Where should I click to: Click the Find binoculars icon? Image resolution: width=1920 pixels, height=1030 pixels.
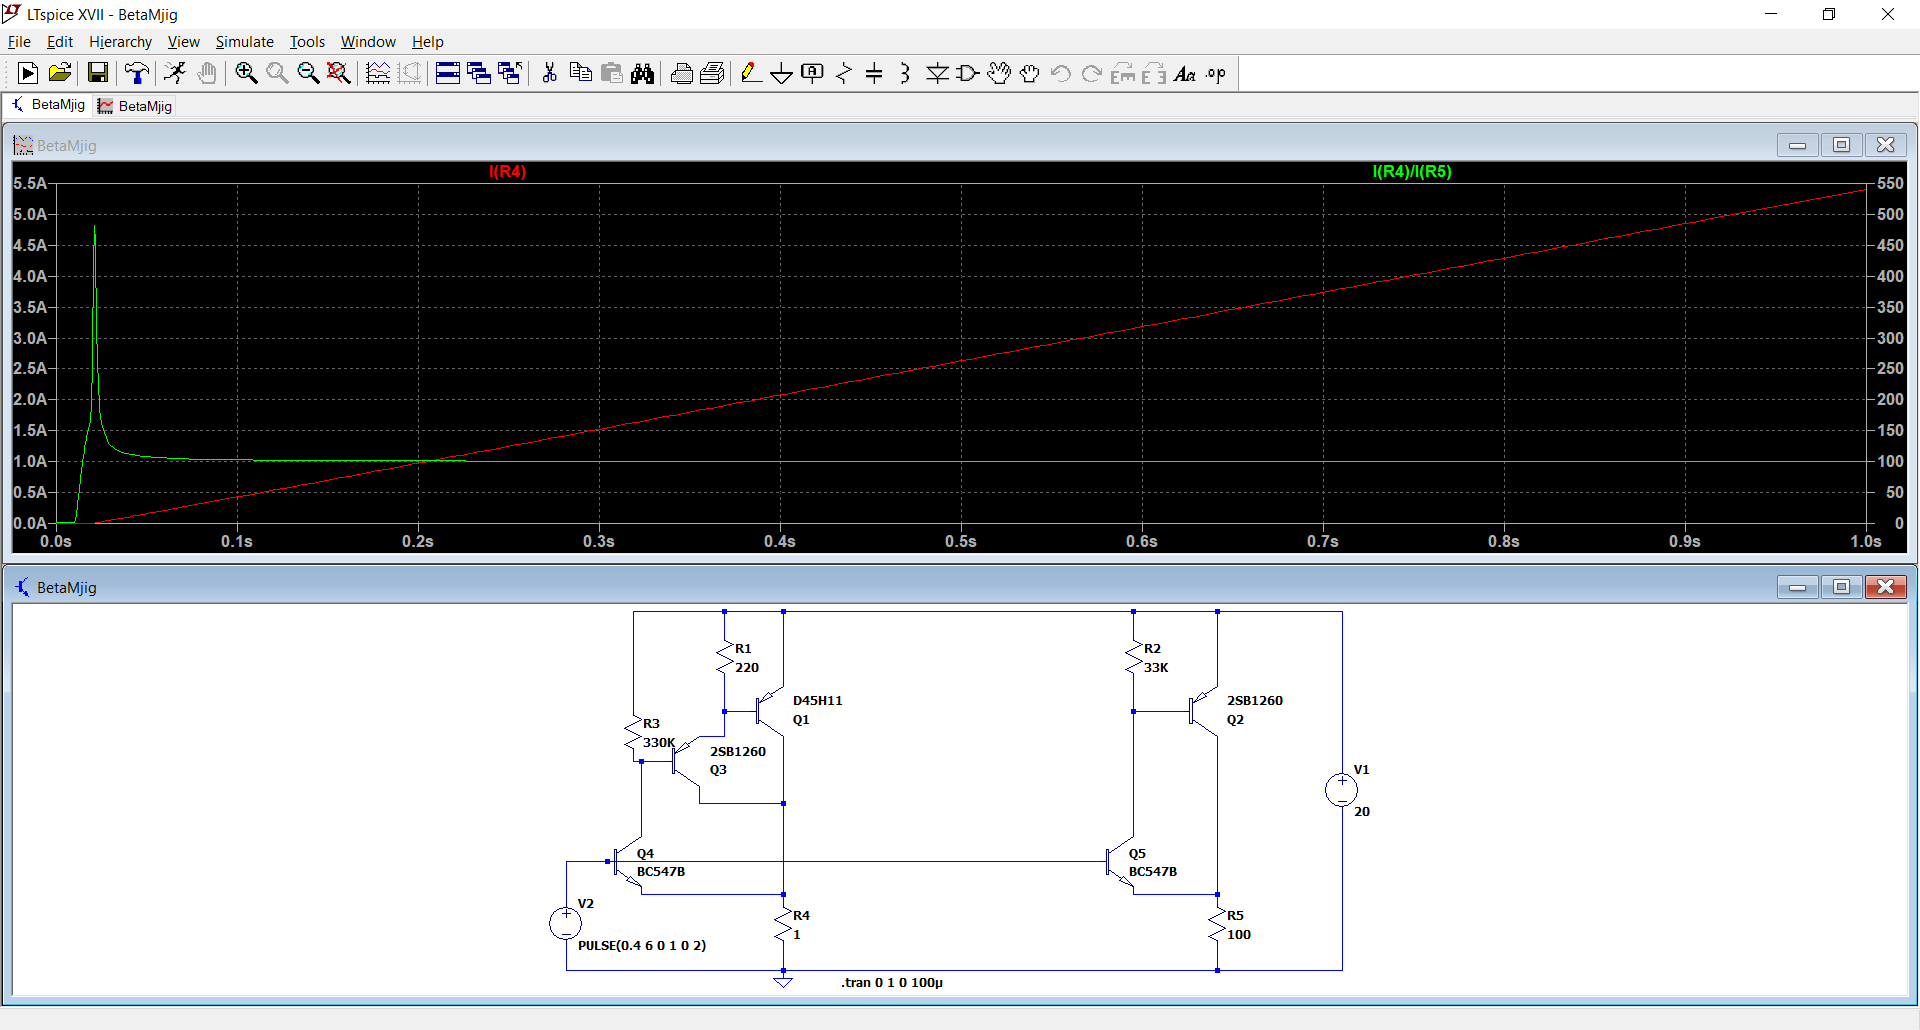[642, 73]
